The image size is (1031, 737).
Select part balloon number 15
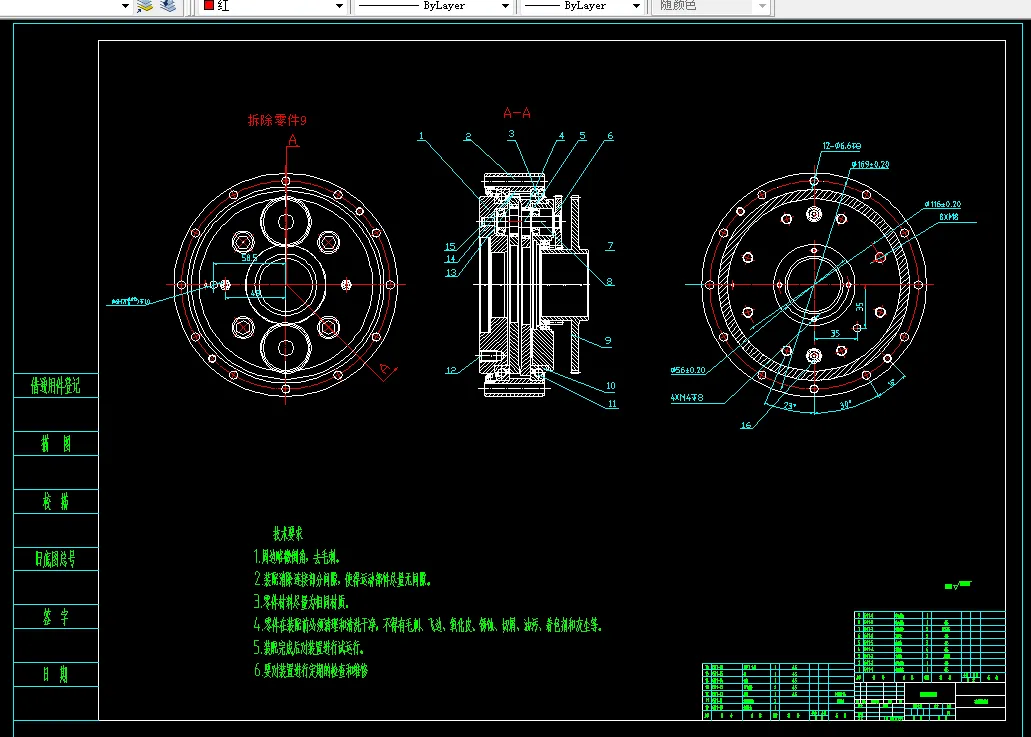point(450,247)
